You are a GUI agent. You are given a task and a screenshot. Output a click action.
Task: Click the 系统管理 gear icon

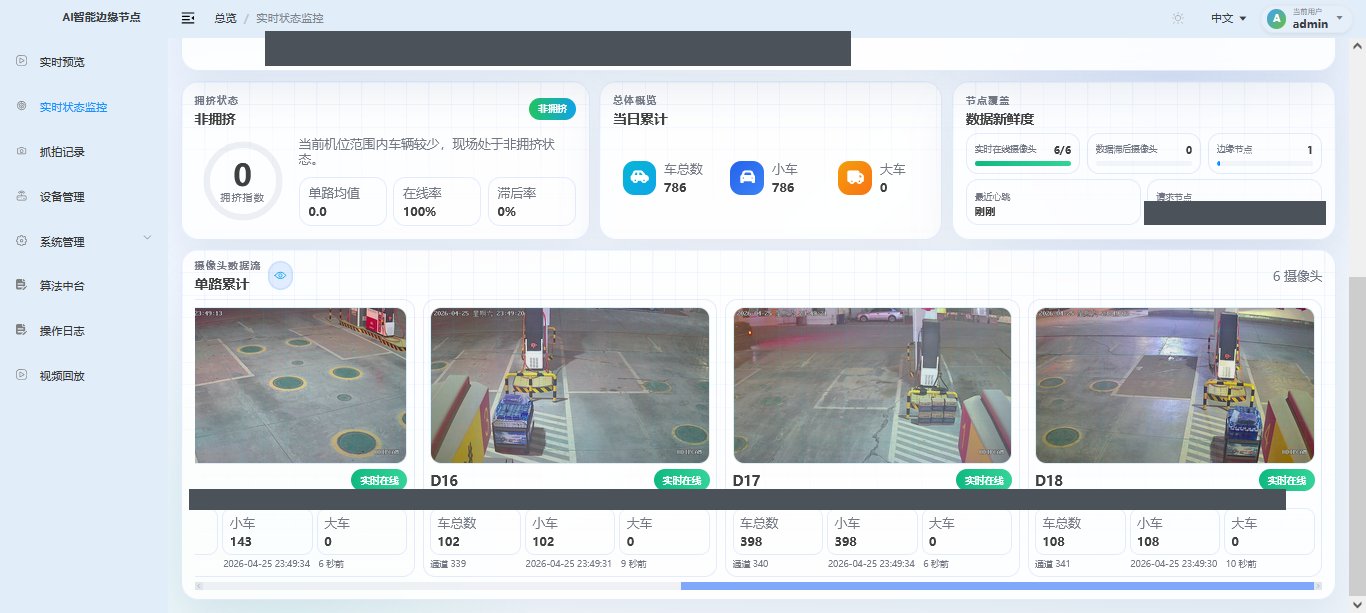(x=21, y=241)
